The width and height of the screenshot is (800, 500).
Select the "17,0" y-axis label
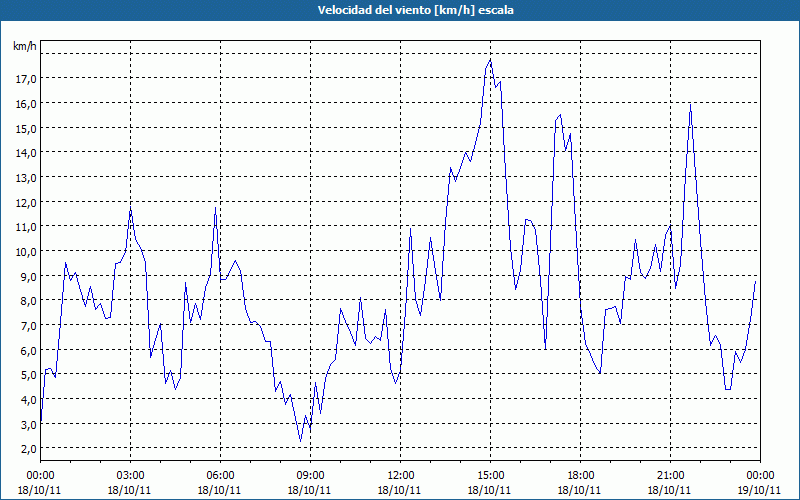point(26,79)
